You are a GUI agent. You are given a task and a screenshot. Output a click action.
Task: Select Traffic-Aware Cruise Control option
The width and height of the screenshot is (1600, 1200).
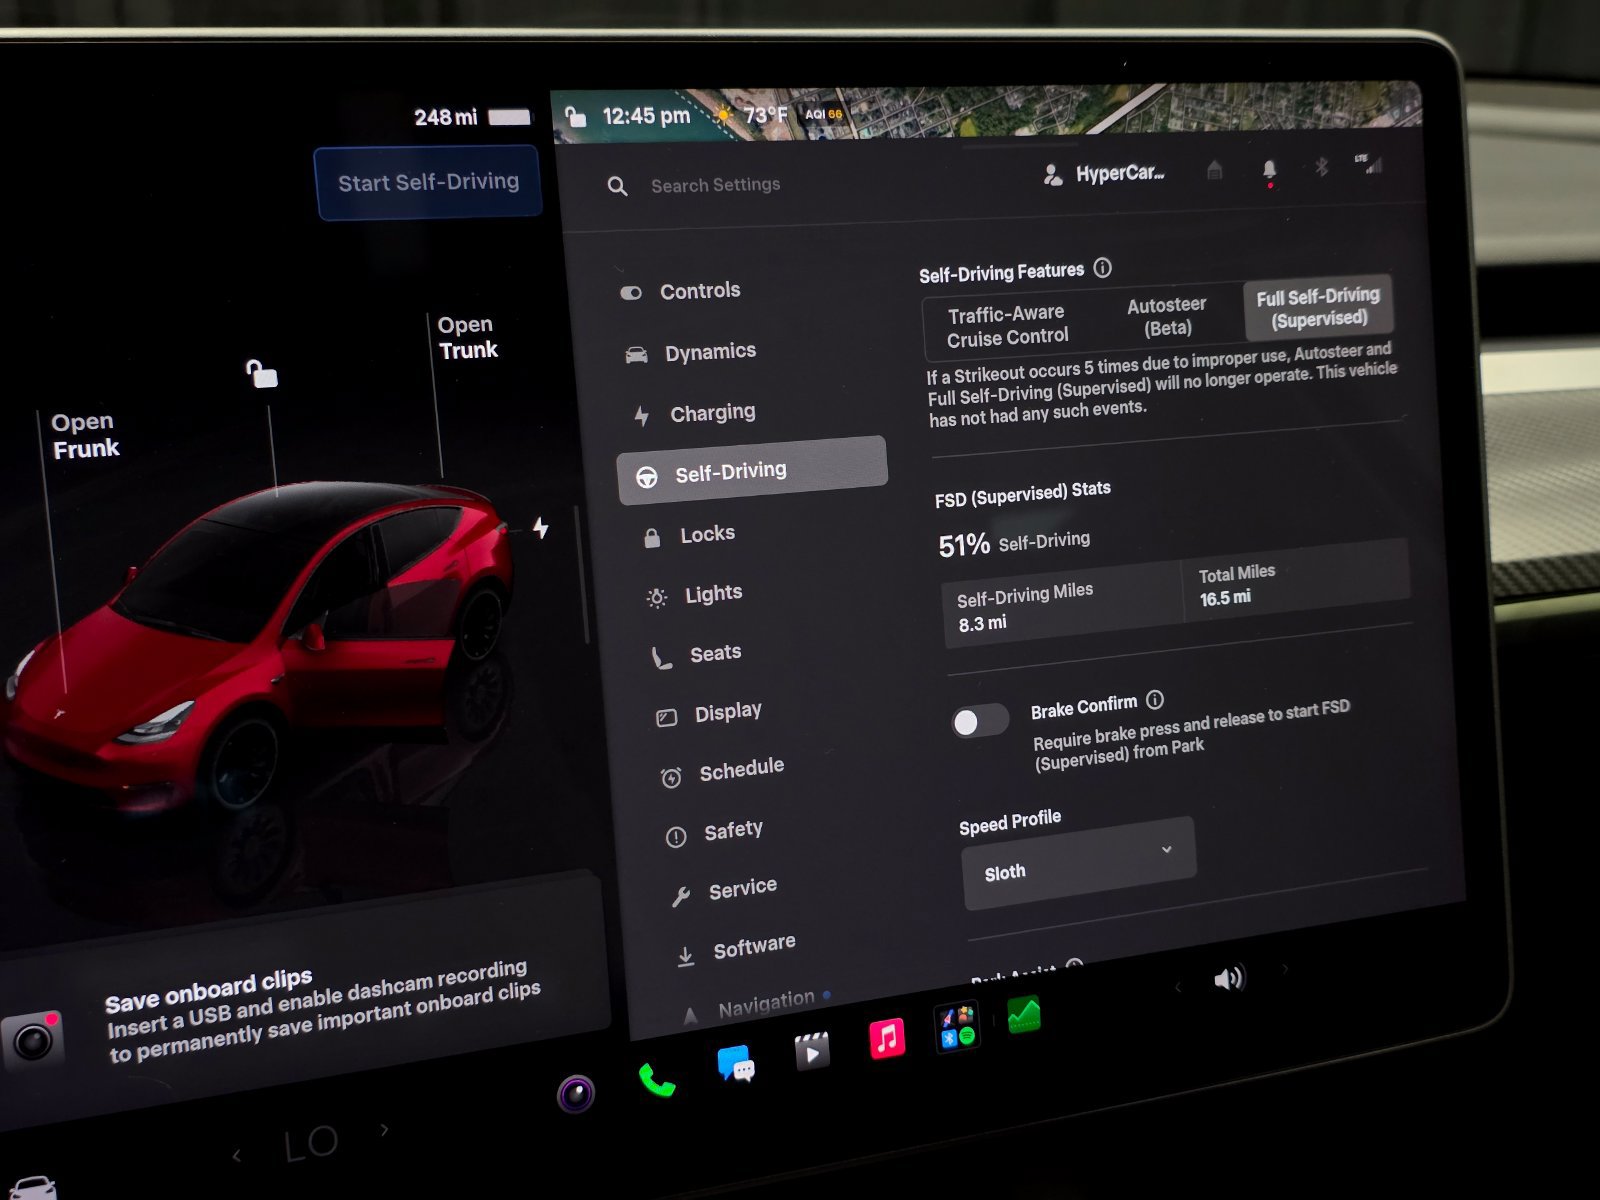pos(1007,326)
